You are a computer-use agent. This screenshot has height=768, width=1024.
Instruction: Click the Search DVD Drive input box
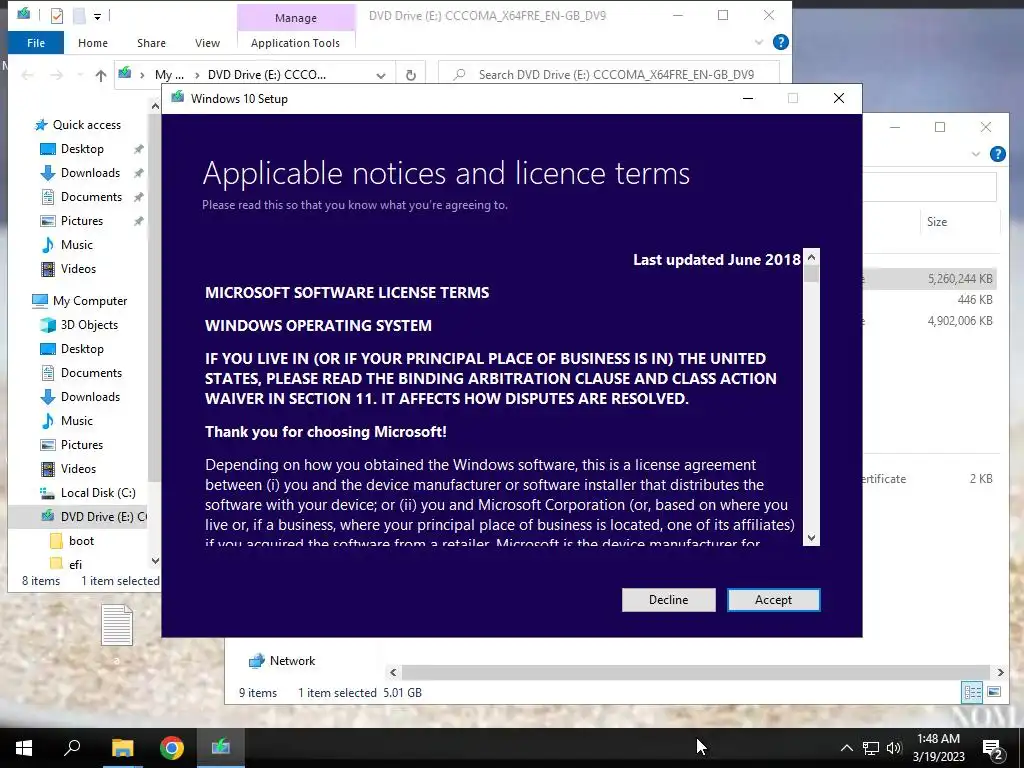tap(609, 74)
